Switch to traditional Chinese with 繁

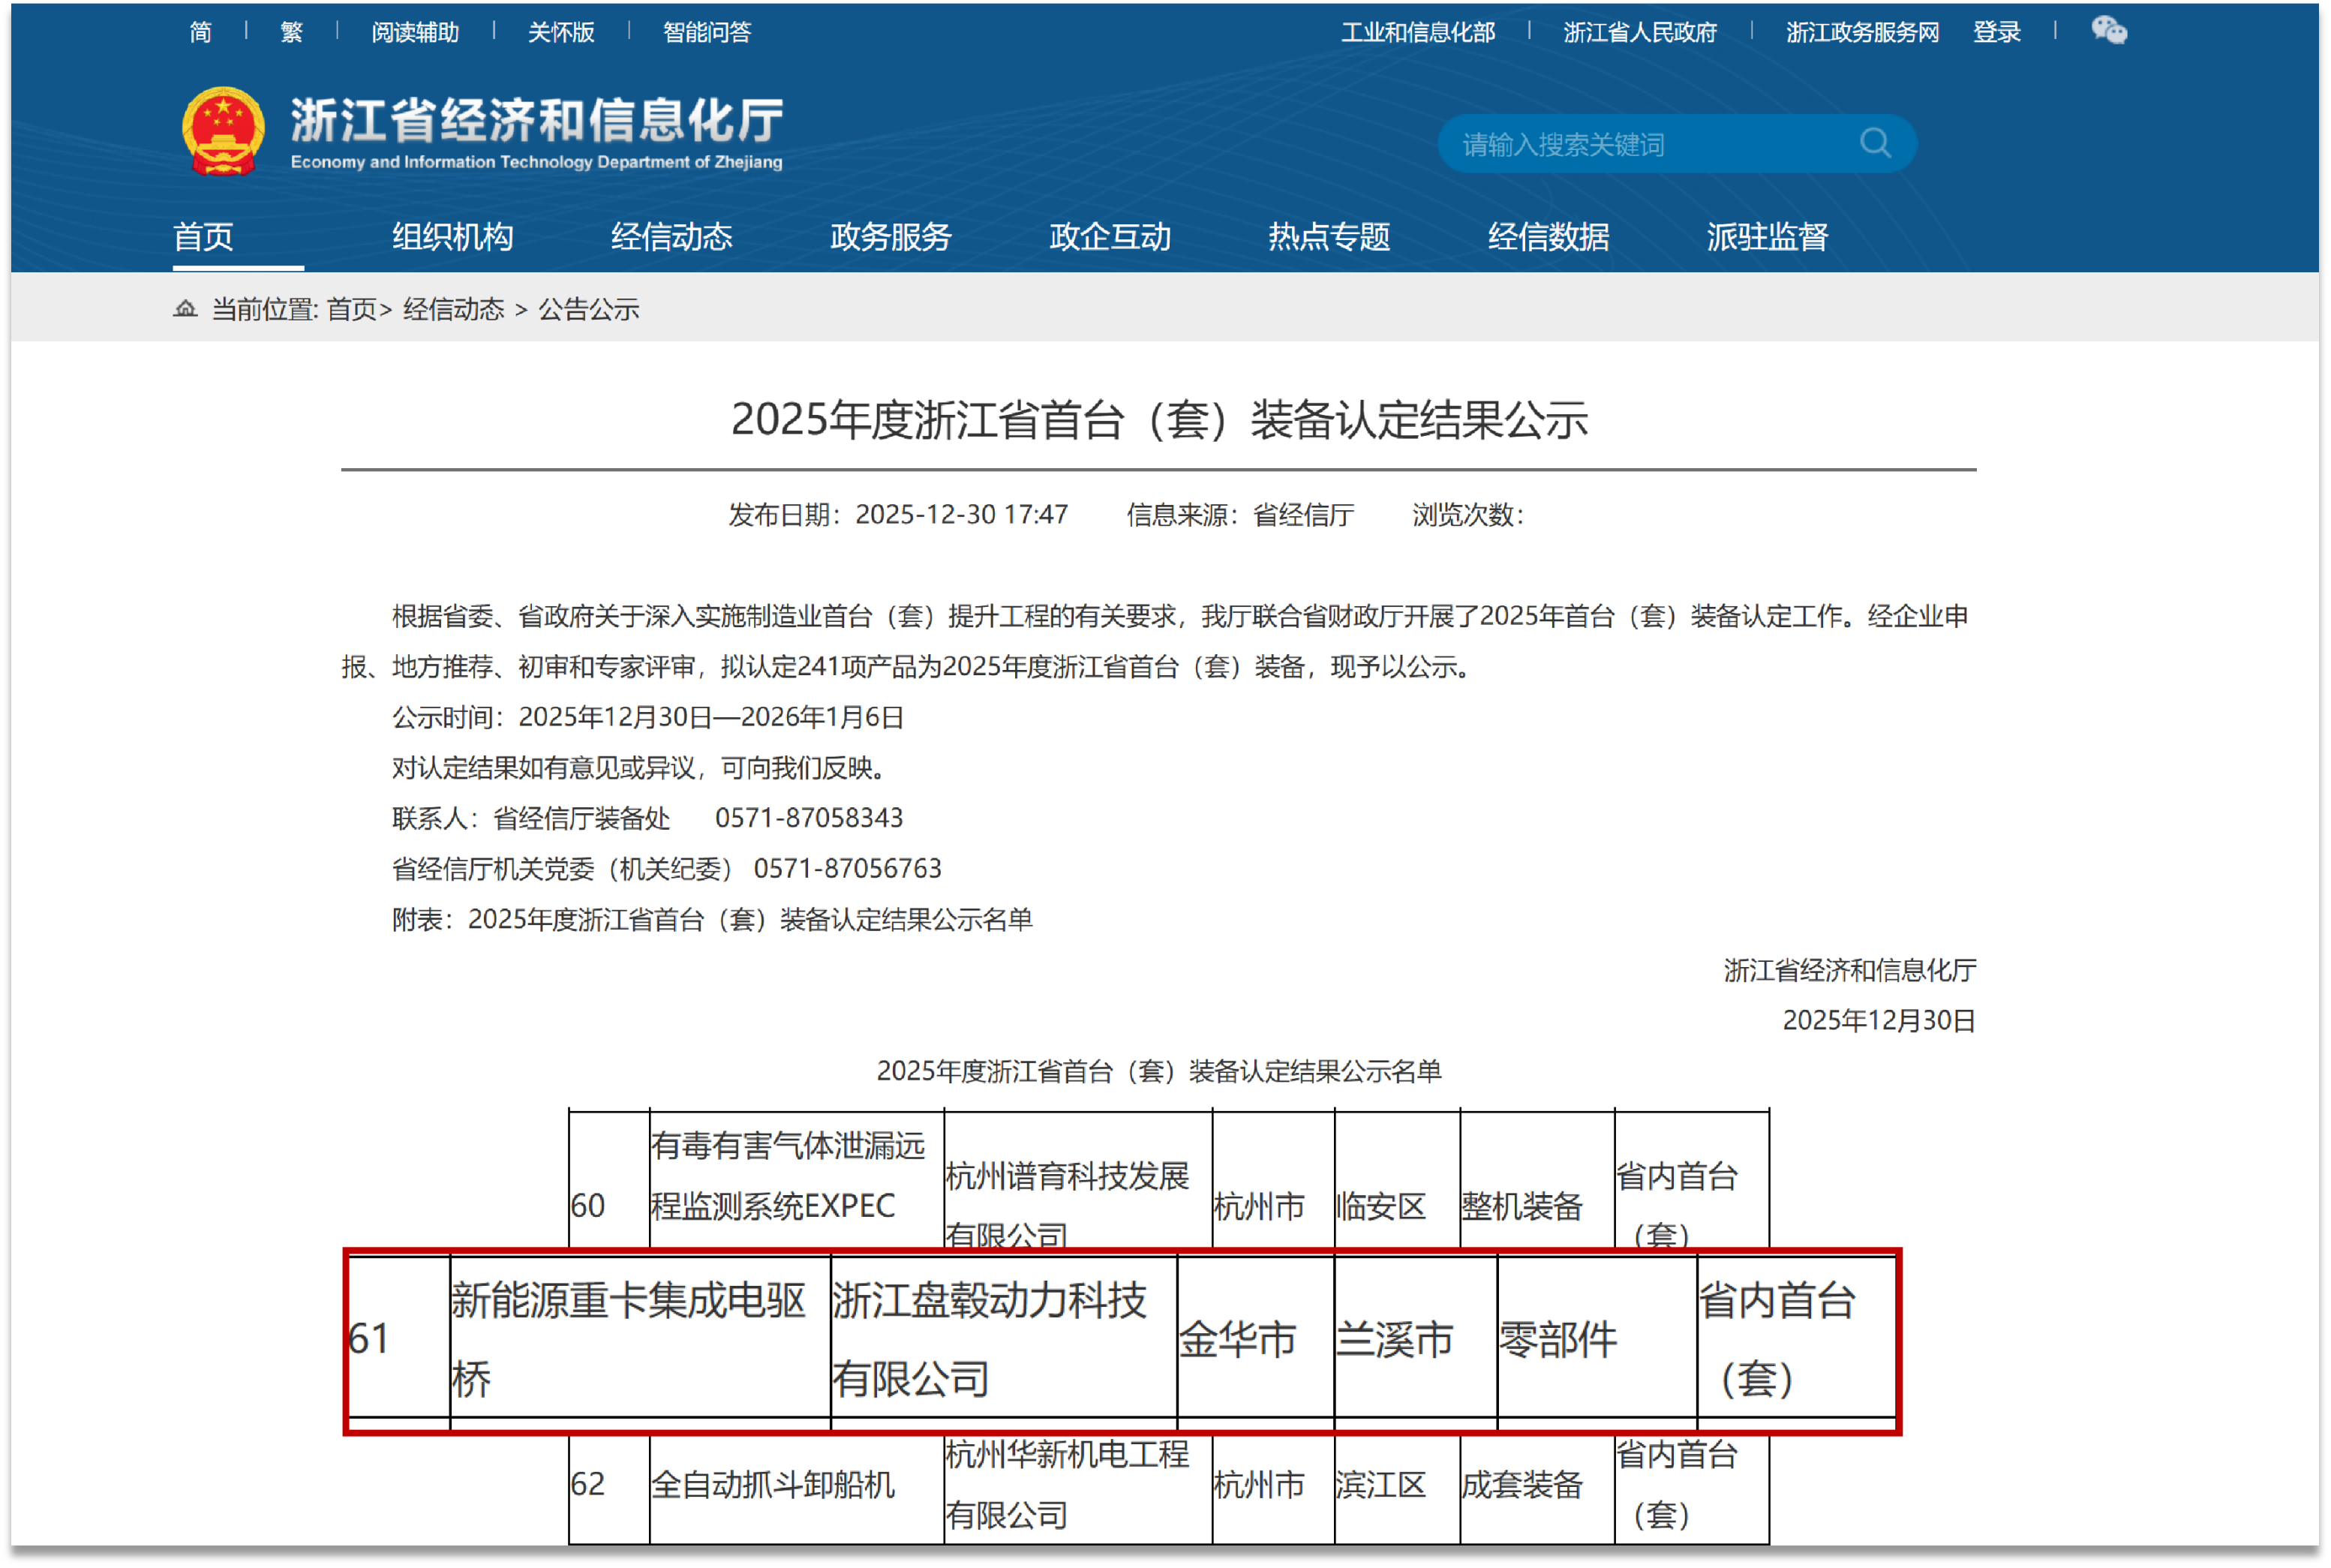point(291,31)
